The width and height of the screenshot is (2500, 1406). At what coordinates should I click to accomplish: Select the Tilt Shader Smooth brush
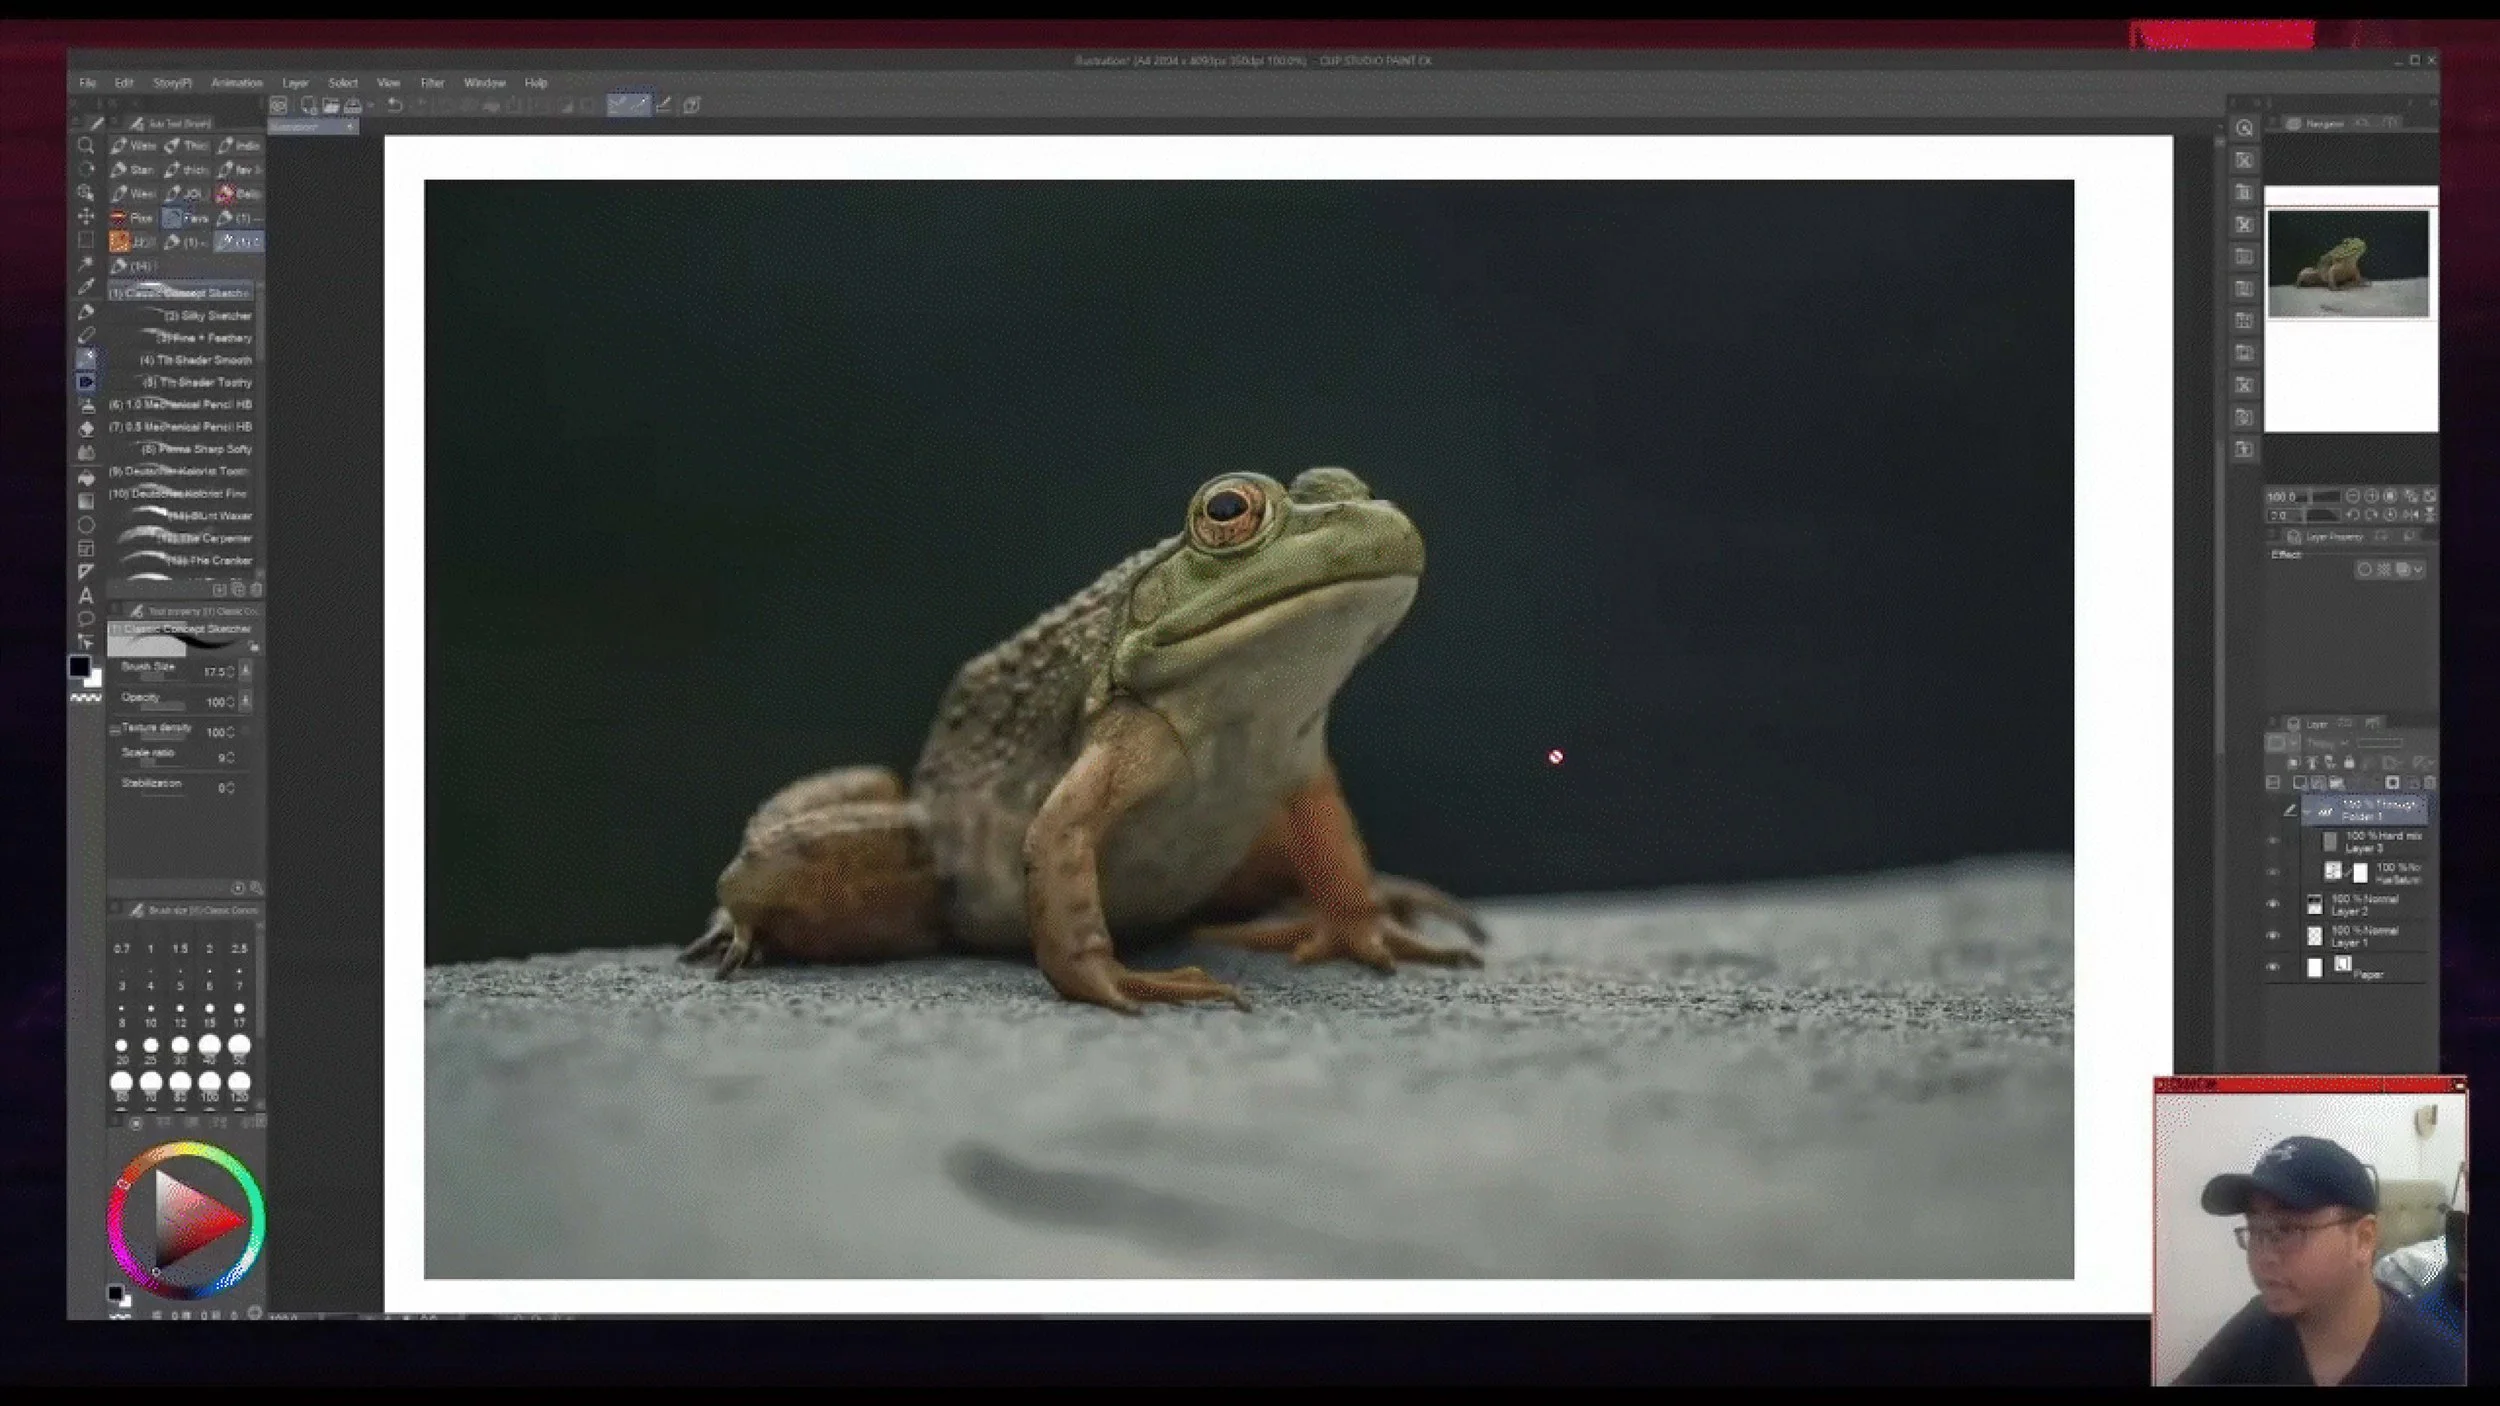(x=181, y=360)
